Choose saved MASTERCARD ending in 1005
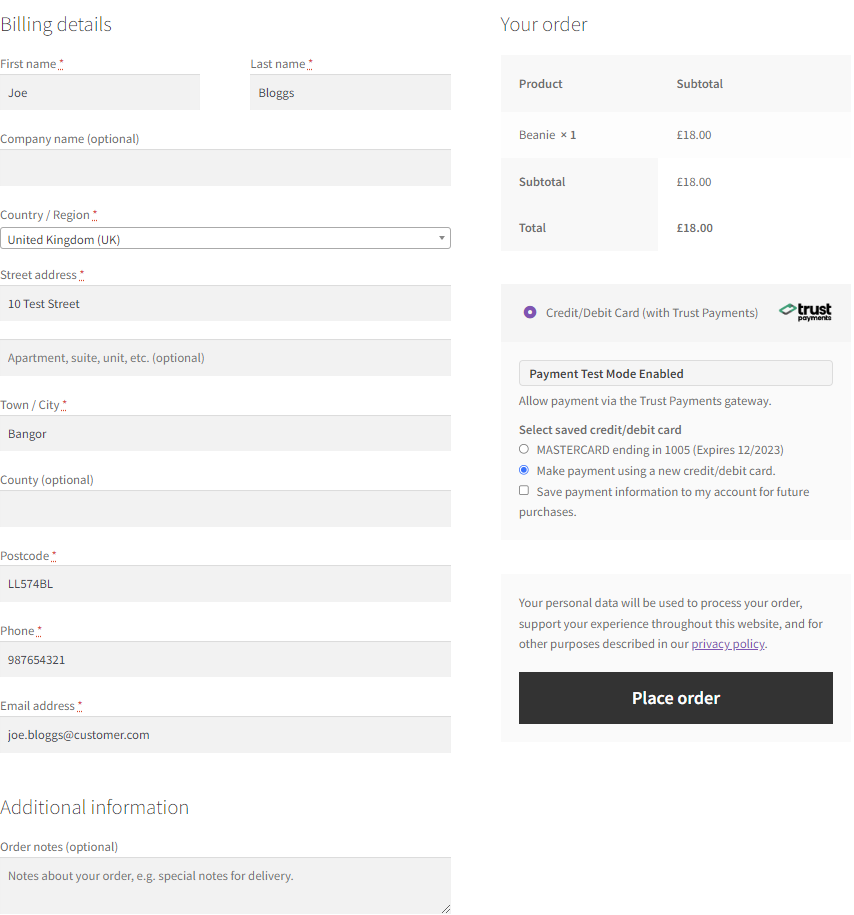 pos(524,450)
